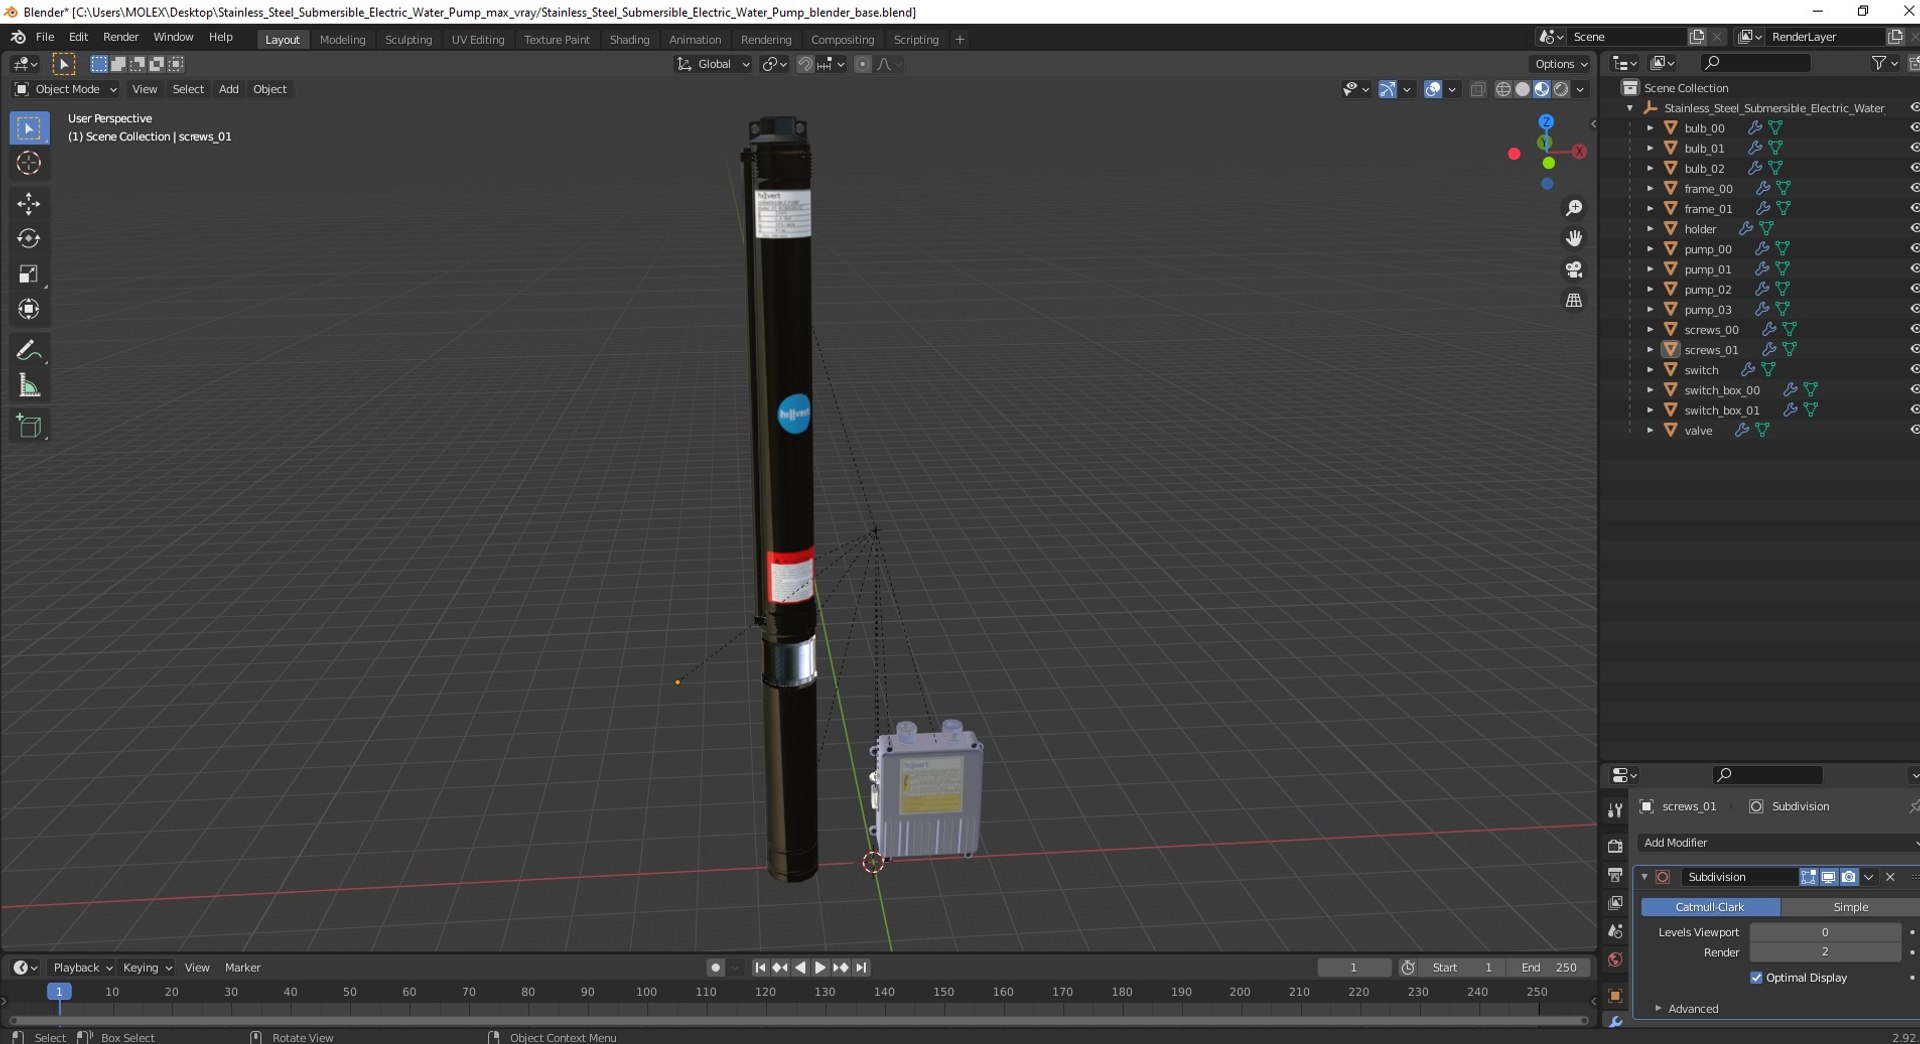The image size is (1920, 1044).
Task: Open the Output properties tab
Action: coord(1615,875)
